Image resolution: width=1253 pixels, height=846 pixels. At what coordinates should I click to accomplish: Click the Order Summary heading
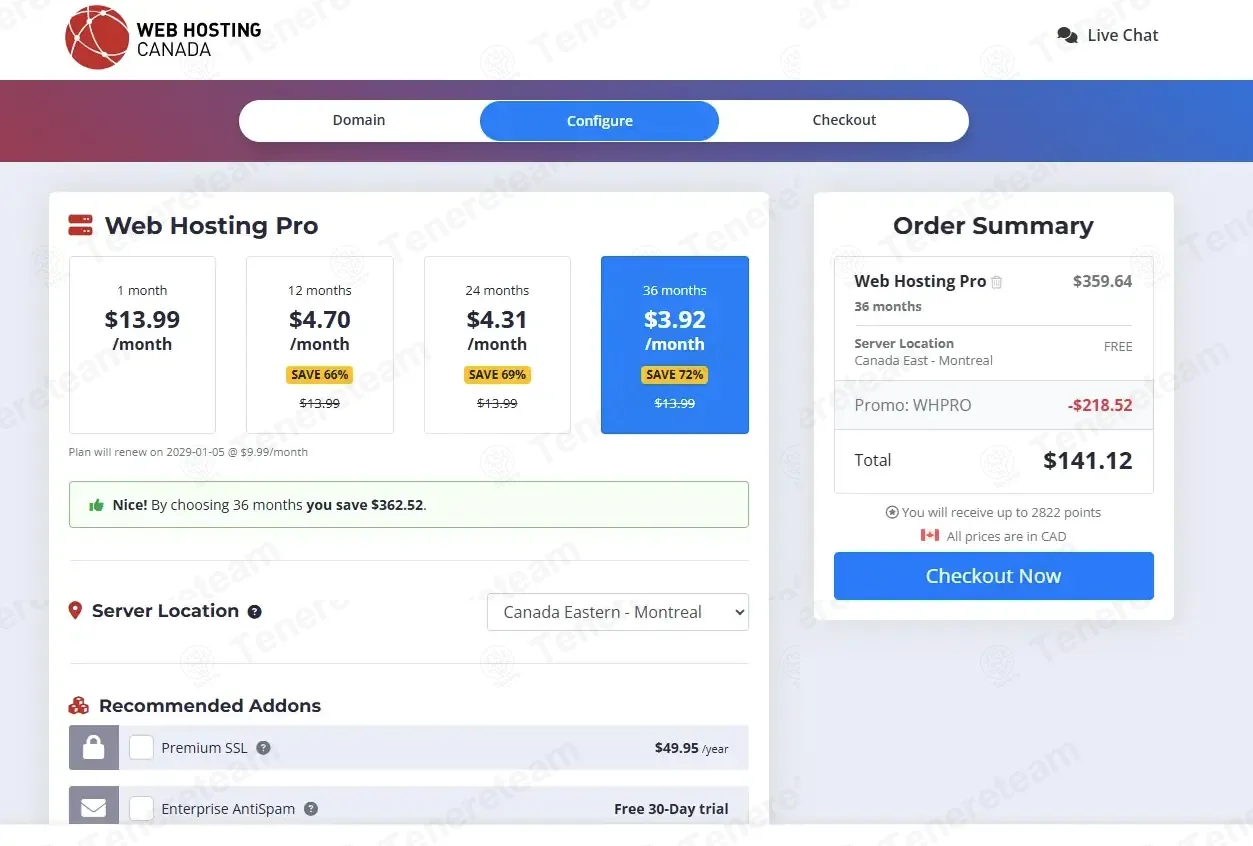(994, 226)
